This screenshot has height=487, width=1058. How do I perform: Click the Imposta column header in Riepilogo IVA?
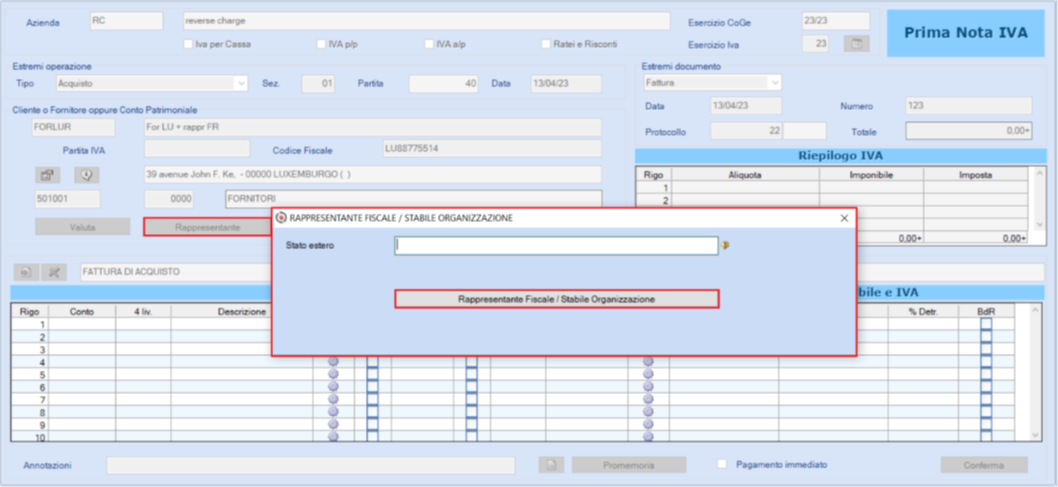(x=975, y=174)
